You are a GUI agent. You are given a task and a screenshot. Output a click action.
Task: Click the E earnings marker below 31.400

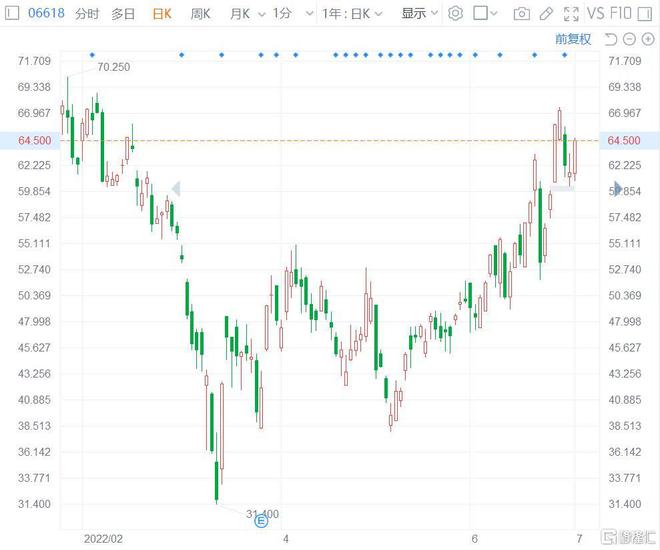(262, 520)
